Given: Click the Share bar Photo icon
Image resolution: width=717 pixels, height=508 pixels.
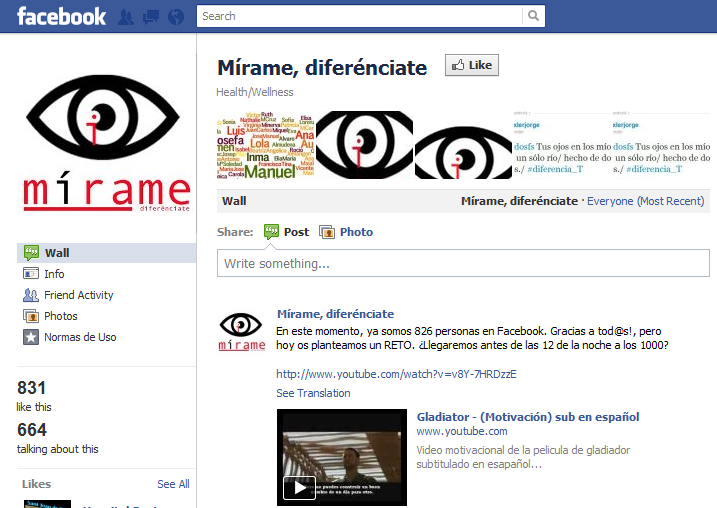Looking at the screenshot, I should click(x=327, y=232).
